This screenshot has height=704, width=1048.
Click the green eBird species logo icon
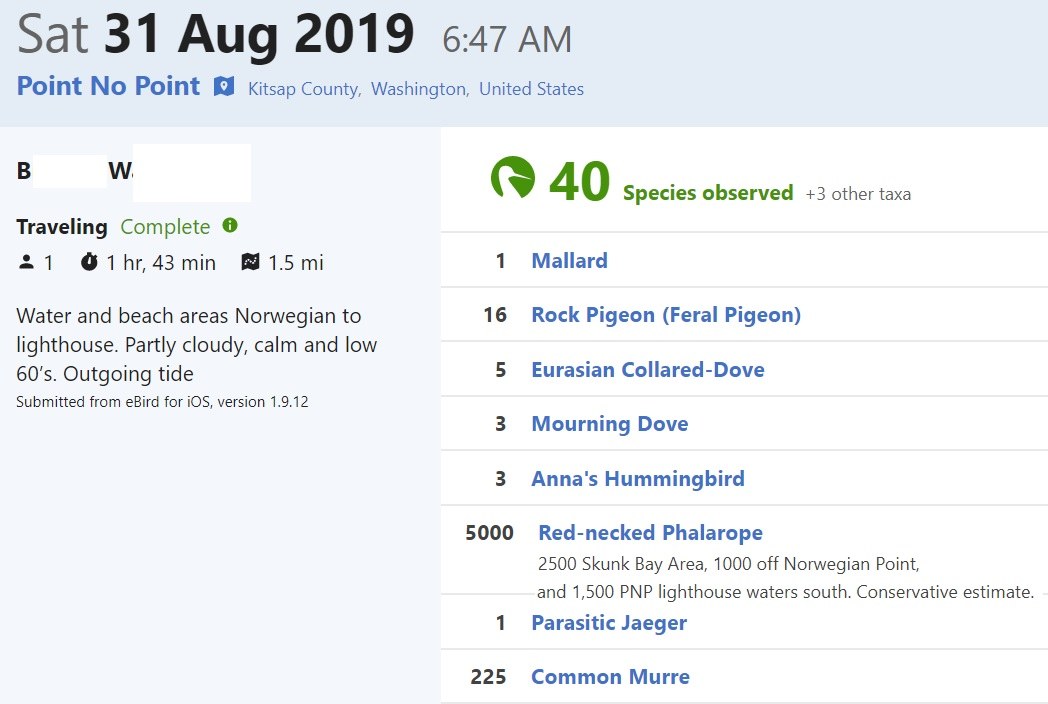click(512, 179)
